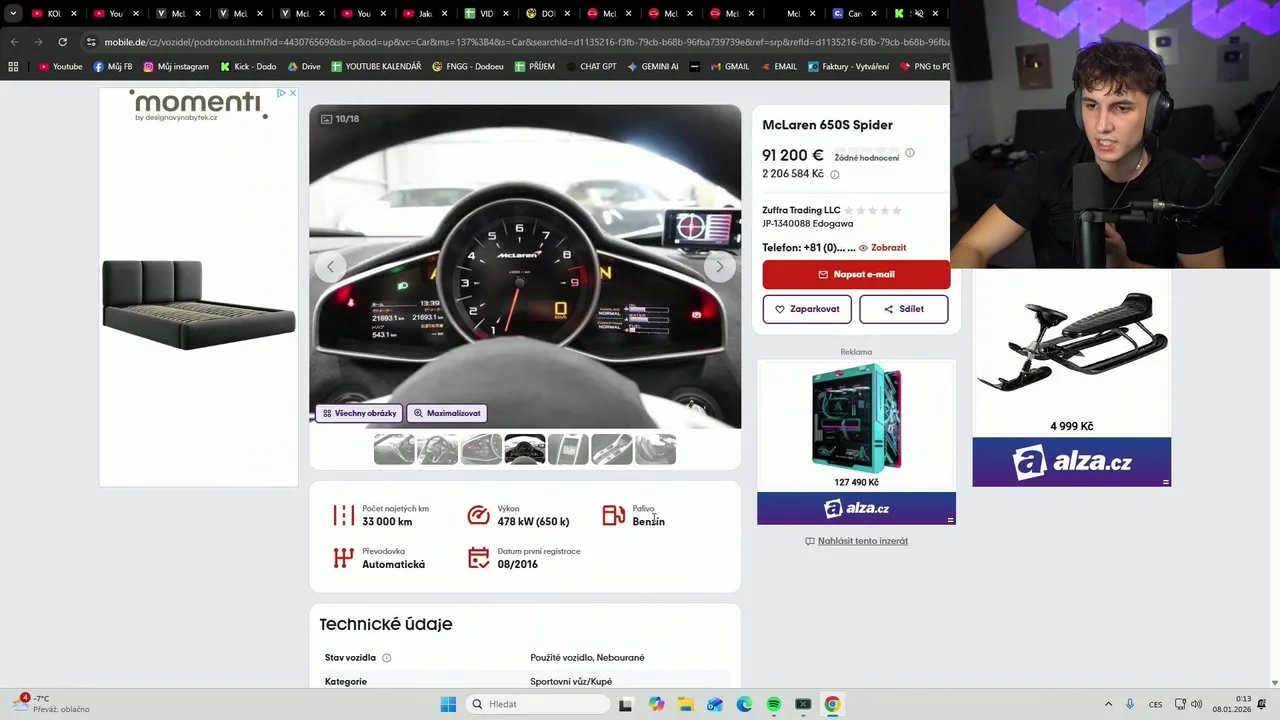Screen dimensions: 1280x720
Task: Click the Stav vozidla info icon
Action: click(387, 658)
